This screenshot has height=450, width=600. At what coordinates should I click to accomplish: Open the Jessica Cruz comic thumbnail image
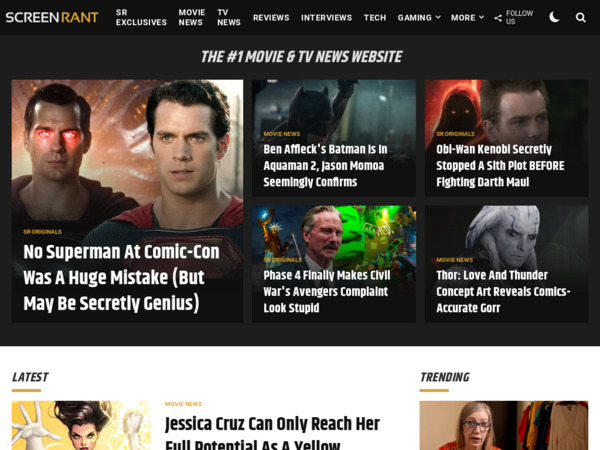point(81,426)
